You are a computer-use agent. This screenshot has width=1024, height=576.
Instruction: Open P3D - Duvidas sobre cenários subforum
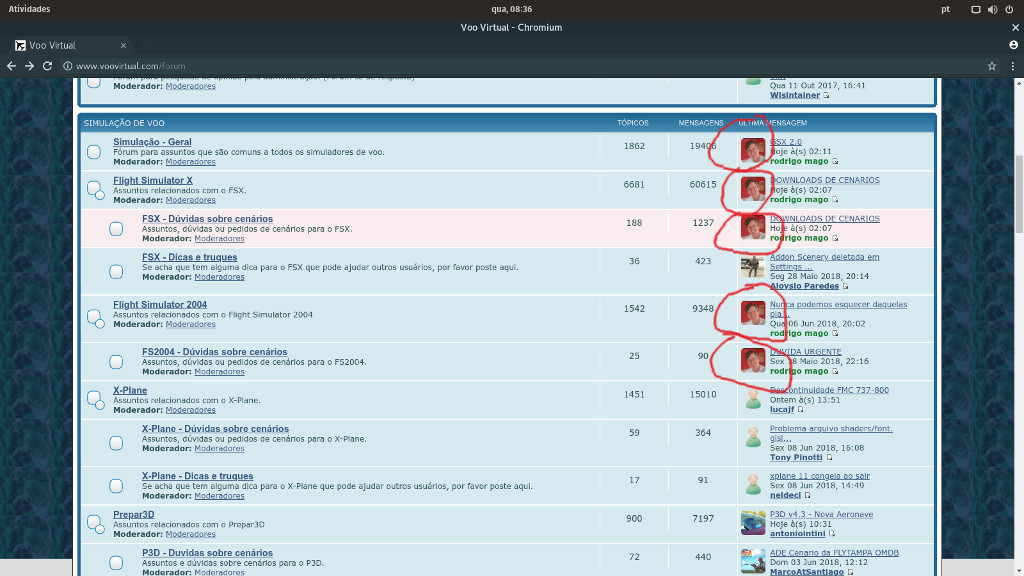click(208, 552)
